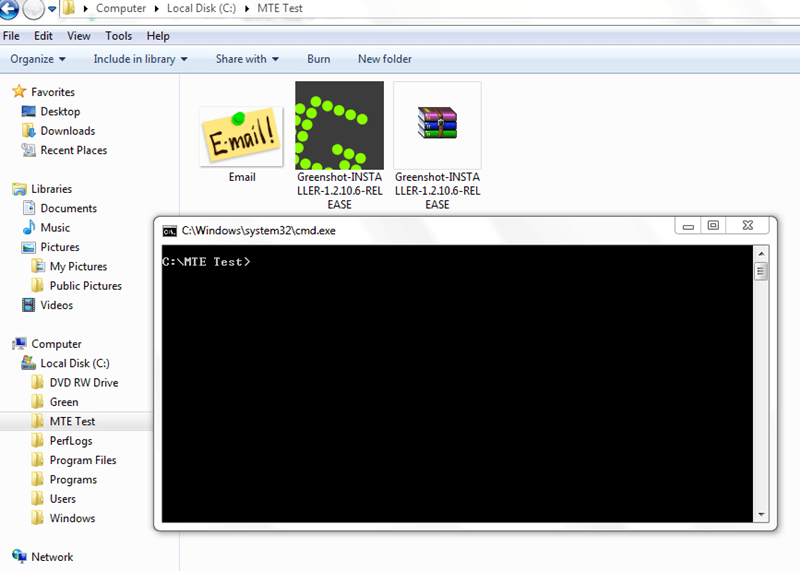The width and height of the screenshot is (800, 571).
Task: Click the Desktop icon in Favorites
Action: (x=29, y=111)
